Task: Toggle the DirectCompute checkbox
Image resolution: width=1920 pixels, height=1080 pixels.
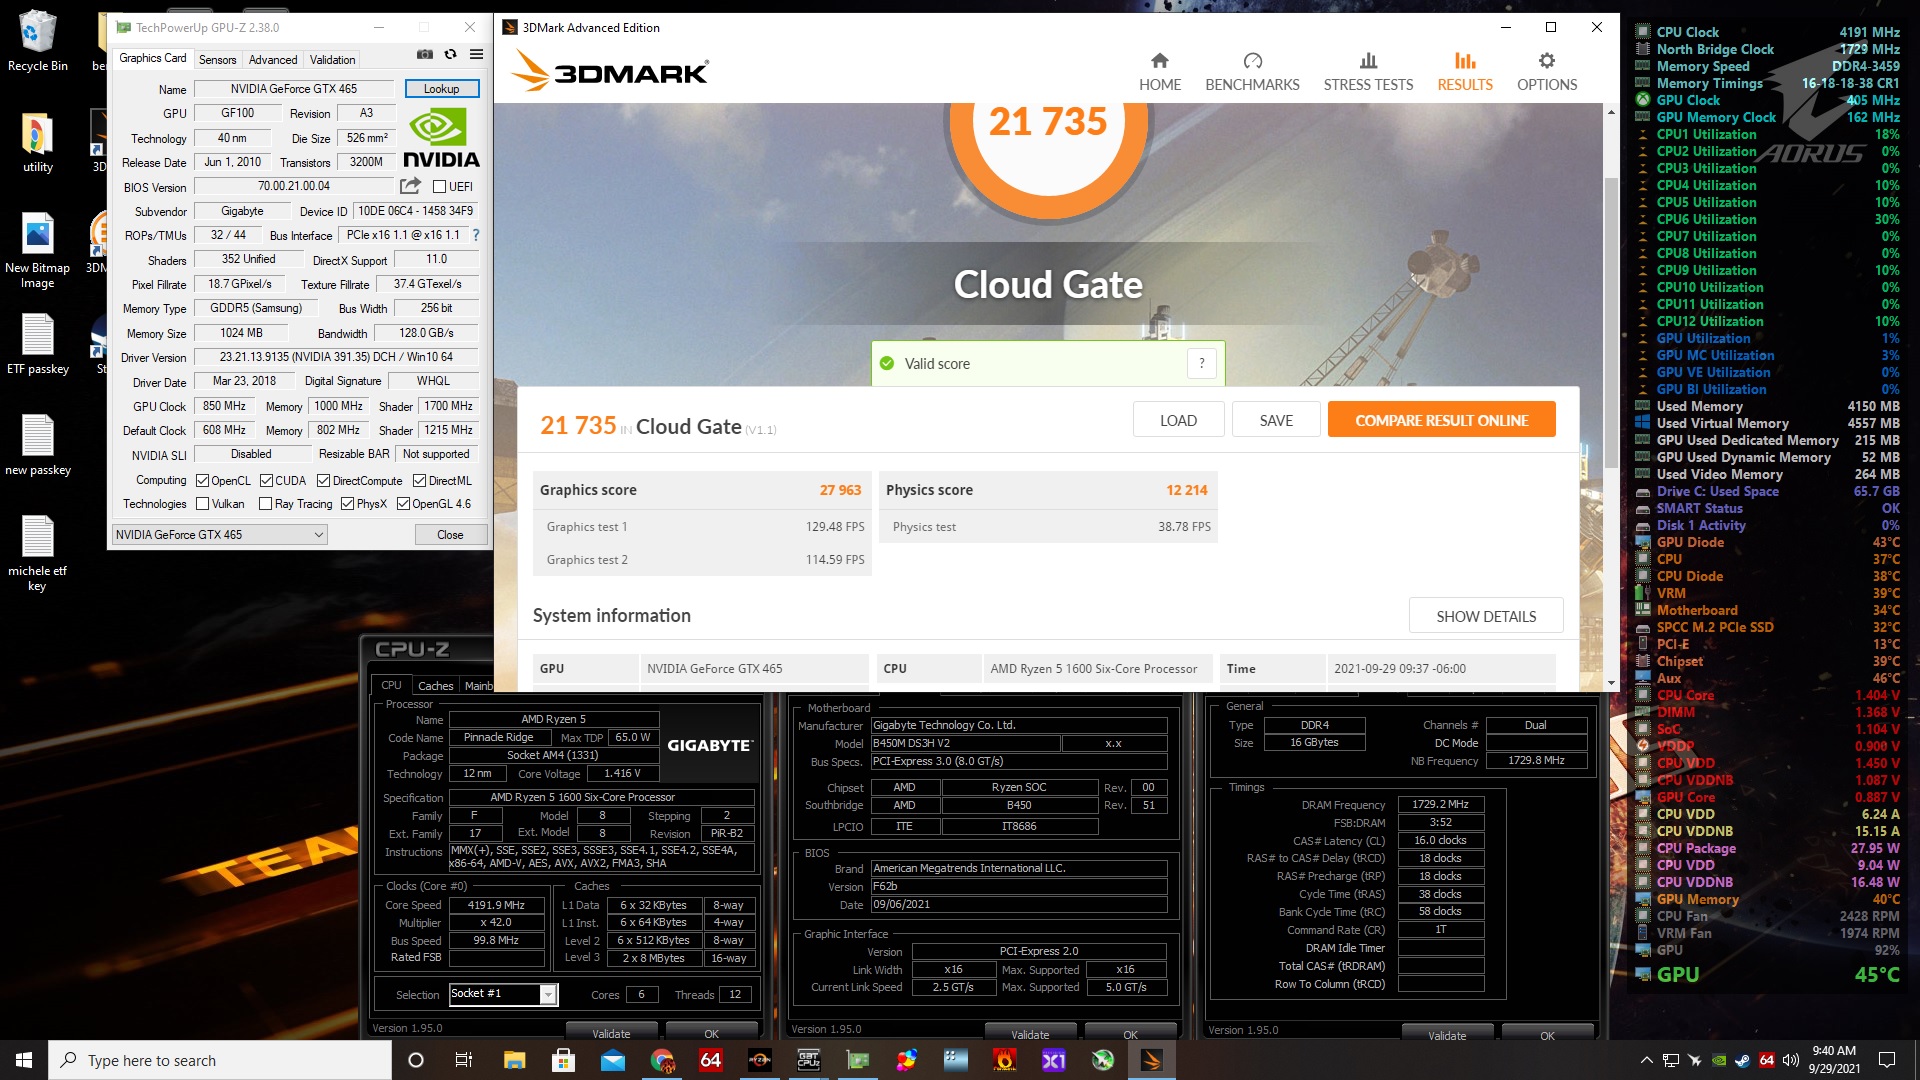Action: [323, 481]
